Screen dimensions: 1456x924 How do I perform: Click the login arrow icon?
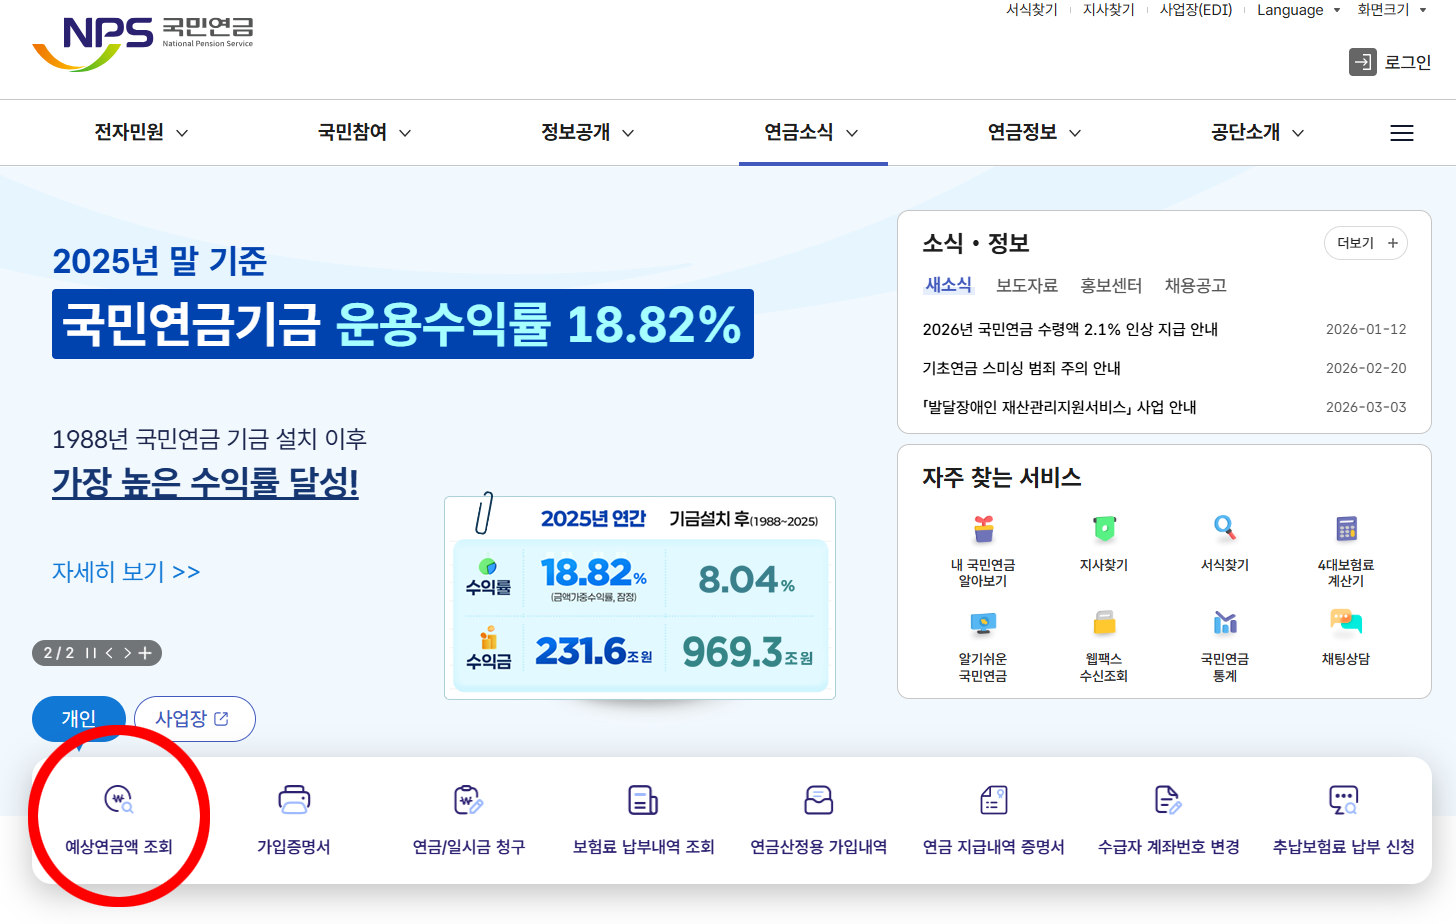1362,62
